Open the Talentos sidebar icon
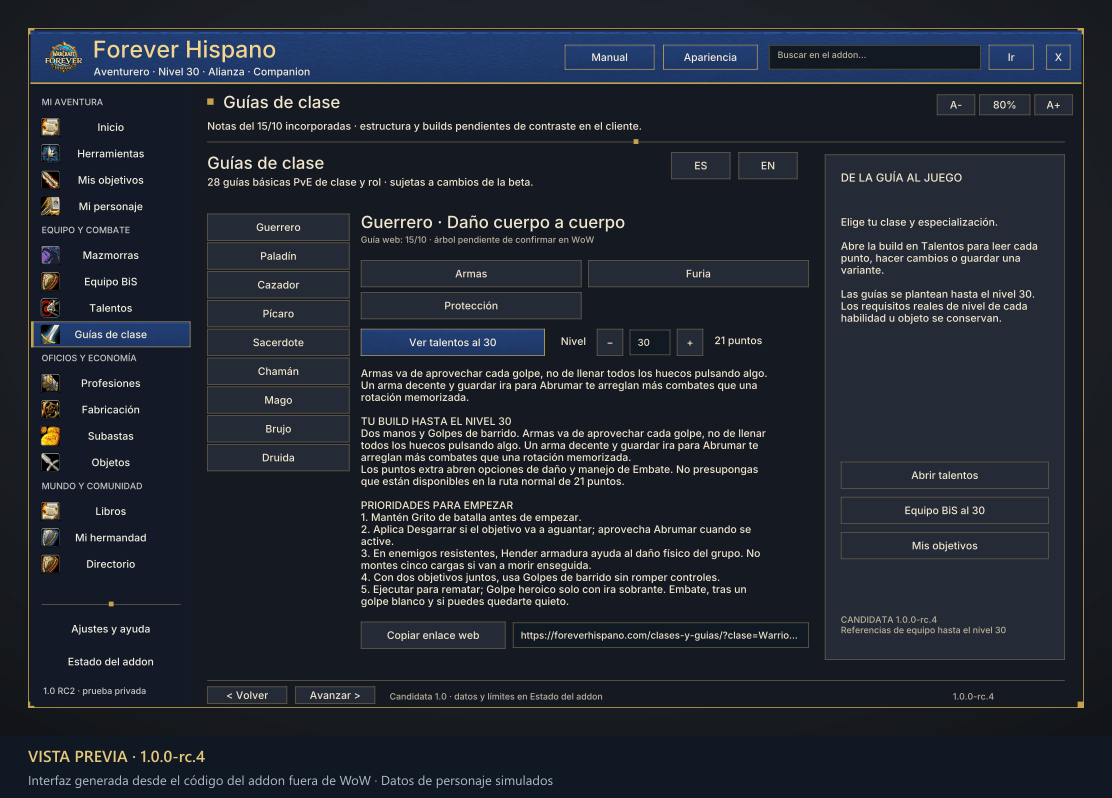This screenshot has width=1112, height=798. (x=50, y=308)
